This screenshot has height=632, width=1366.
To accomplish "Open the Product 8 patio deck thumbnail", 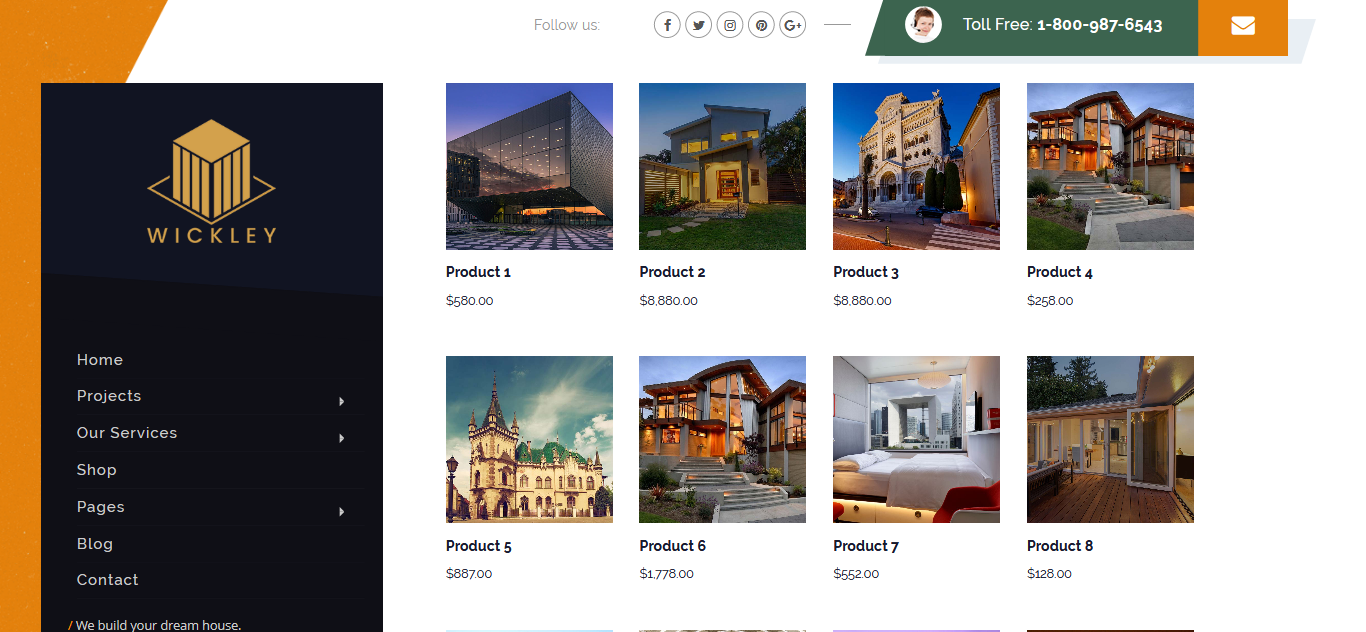I will tap(1110, 439).
